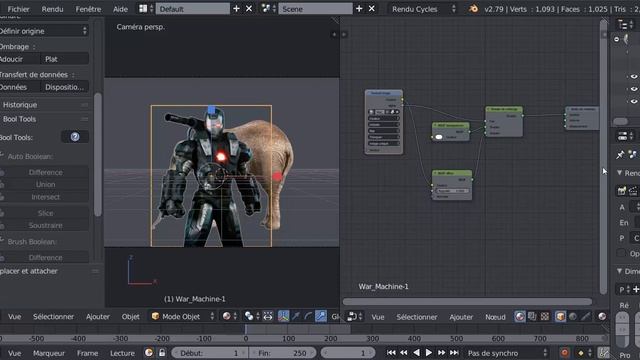The image size is (640, 360).
Task: Click the node editor horizontal scrollbar
Action: coord(467,302)
